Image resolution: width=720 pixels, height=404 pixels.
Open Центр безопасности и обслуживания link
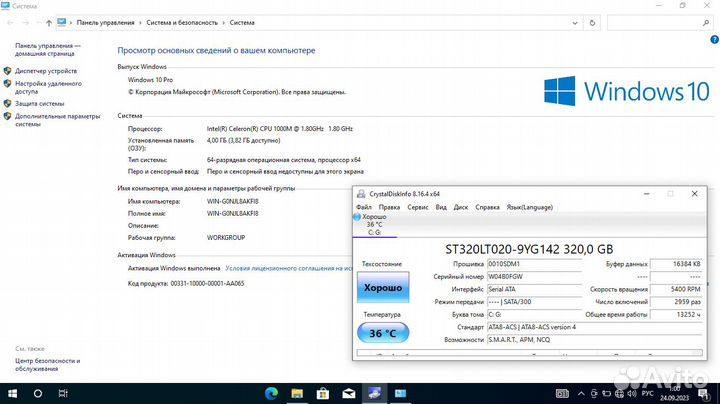pos(47,365)
